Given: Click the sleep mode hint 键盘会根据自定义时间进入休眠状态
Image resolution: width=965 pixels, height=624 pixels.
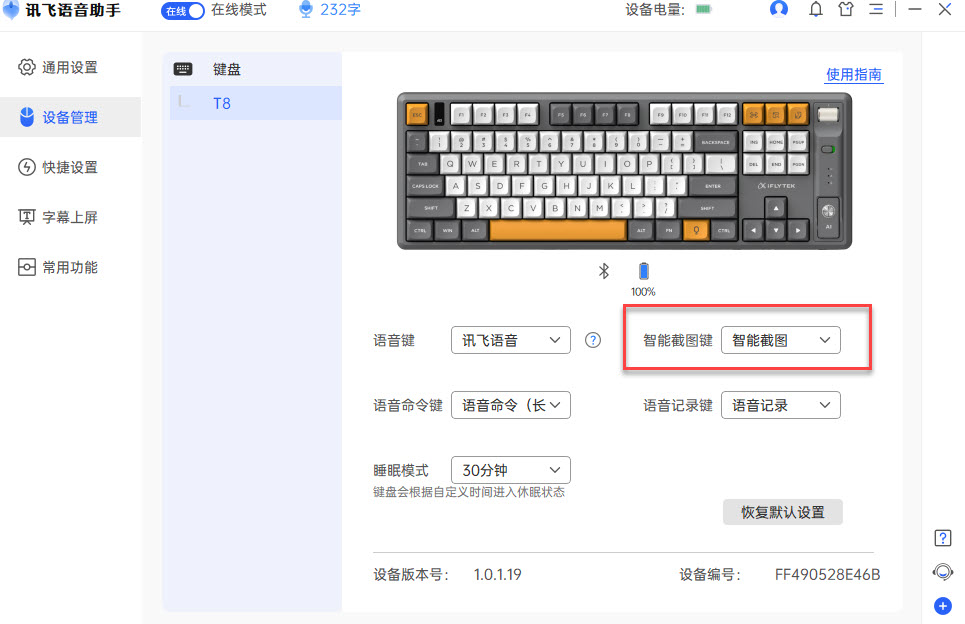Looking at the screenshot, I should [469, 492].
